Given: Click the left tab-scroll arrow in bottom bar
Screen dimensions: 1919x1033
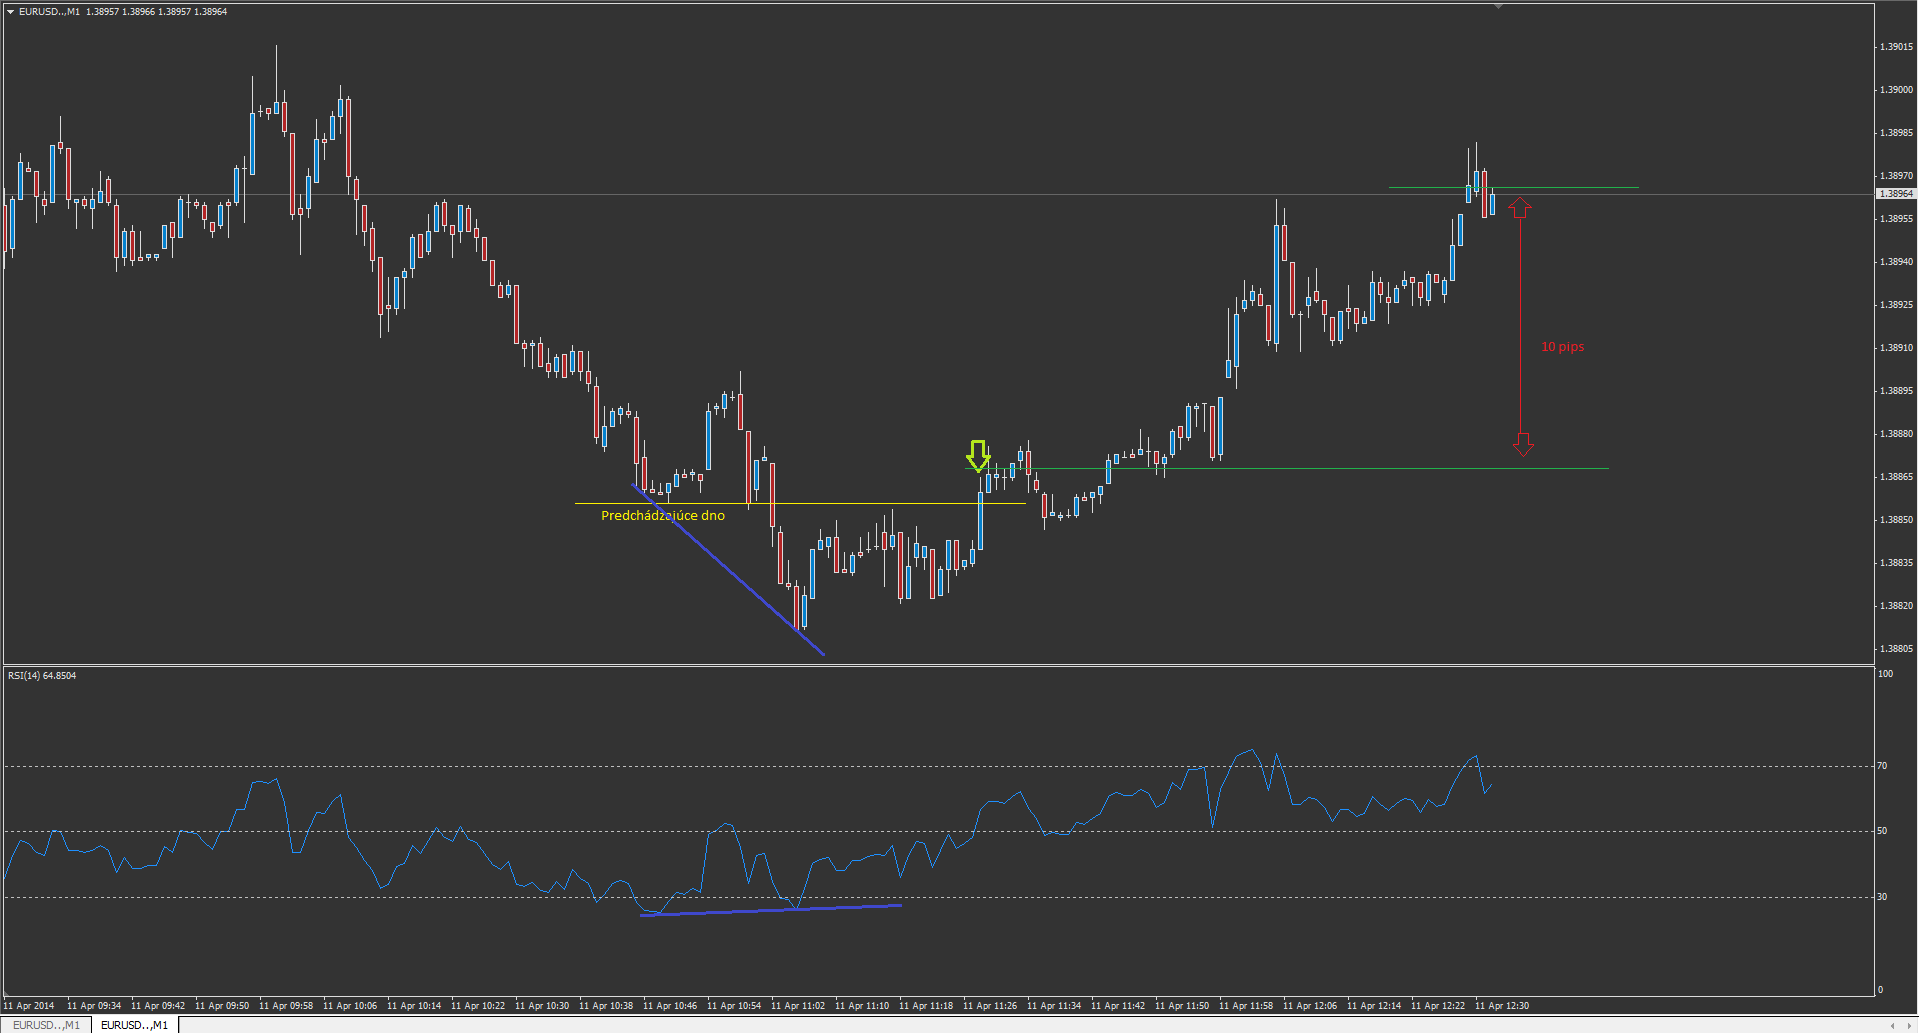Looking at the screenshot, I should pos(1892,1025).
